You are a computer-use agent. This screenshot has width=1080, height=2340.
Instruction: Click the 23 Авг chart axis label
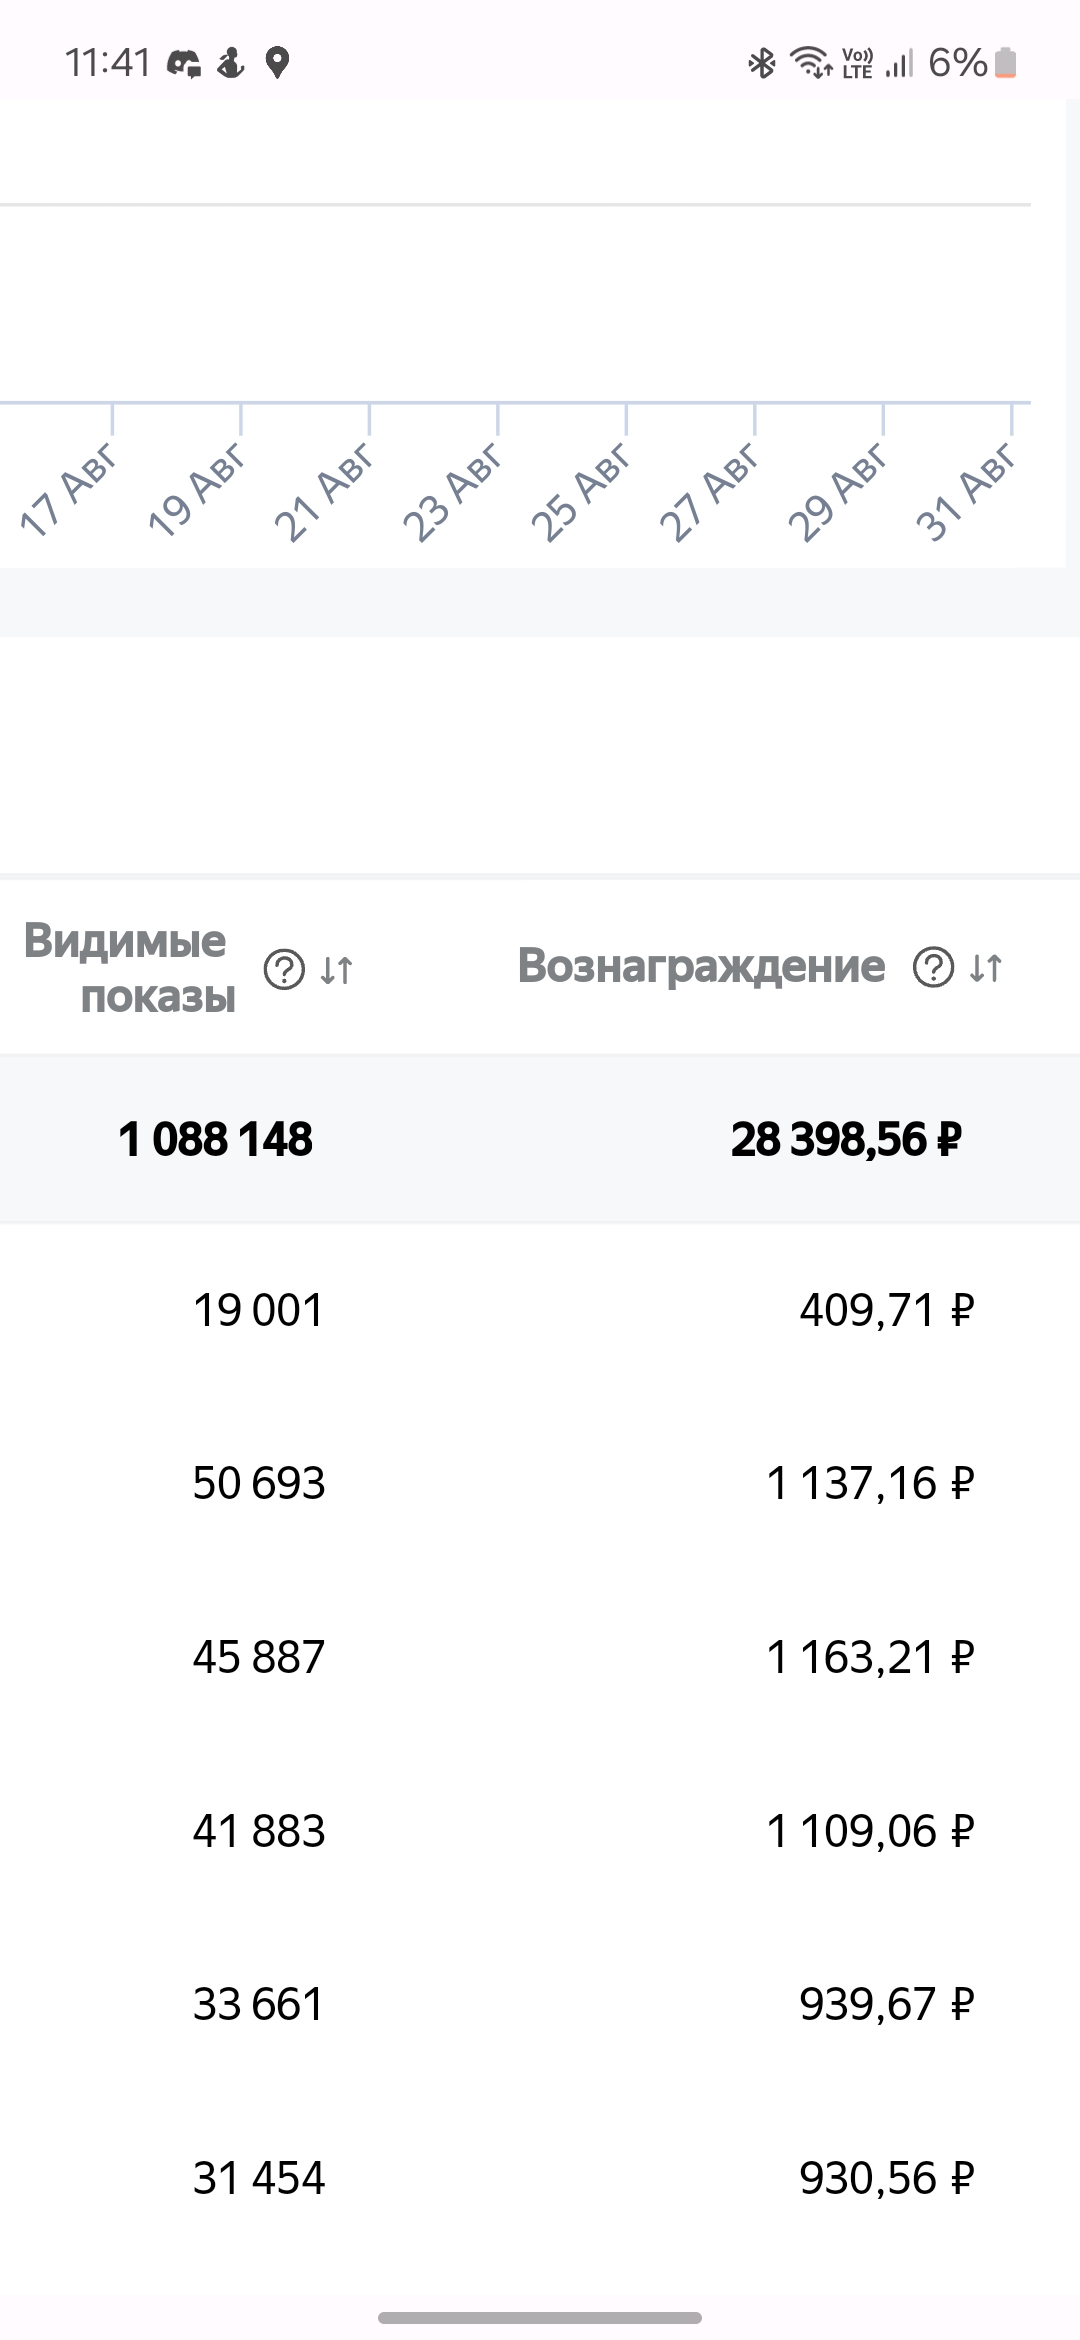pyautogui.click(x=453, y=491)
